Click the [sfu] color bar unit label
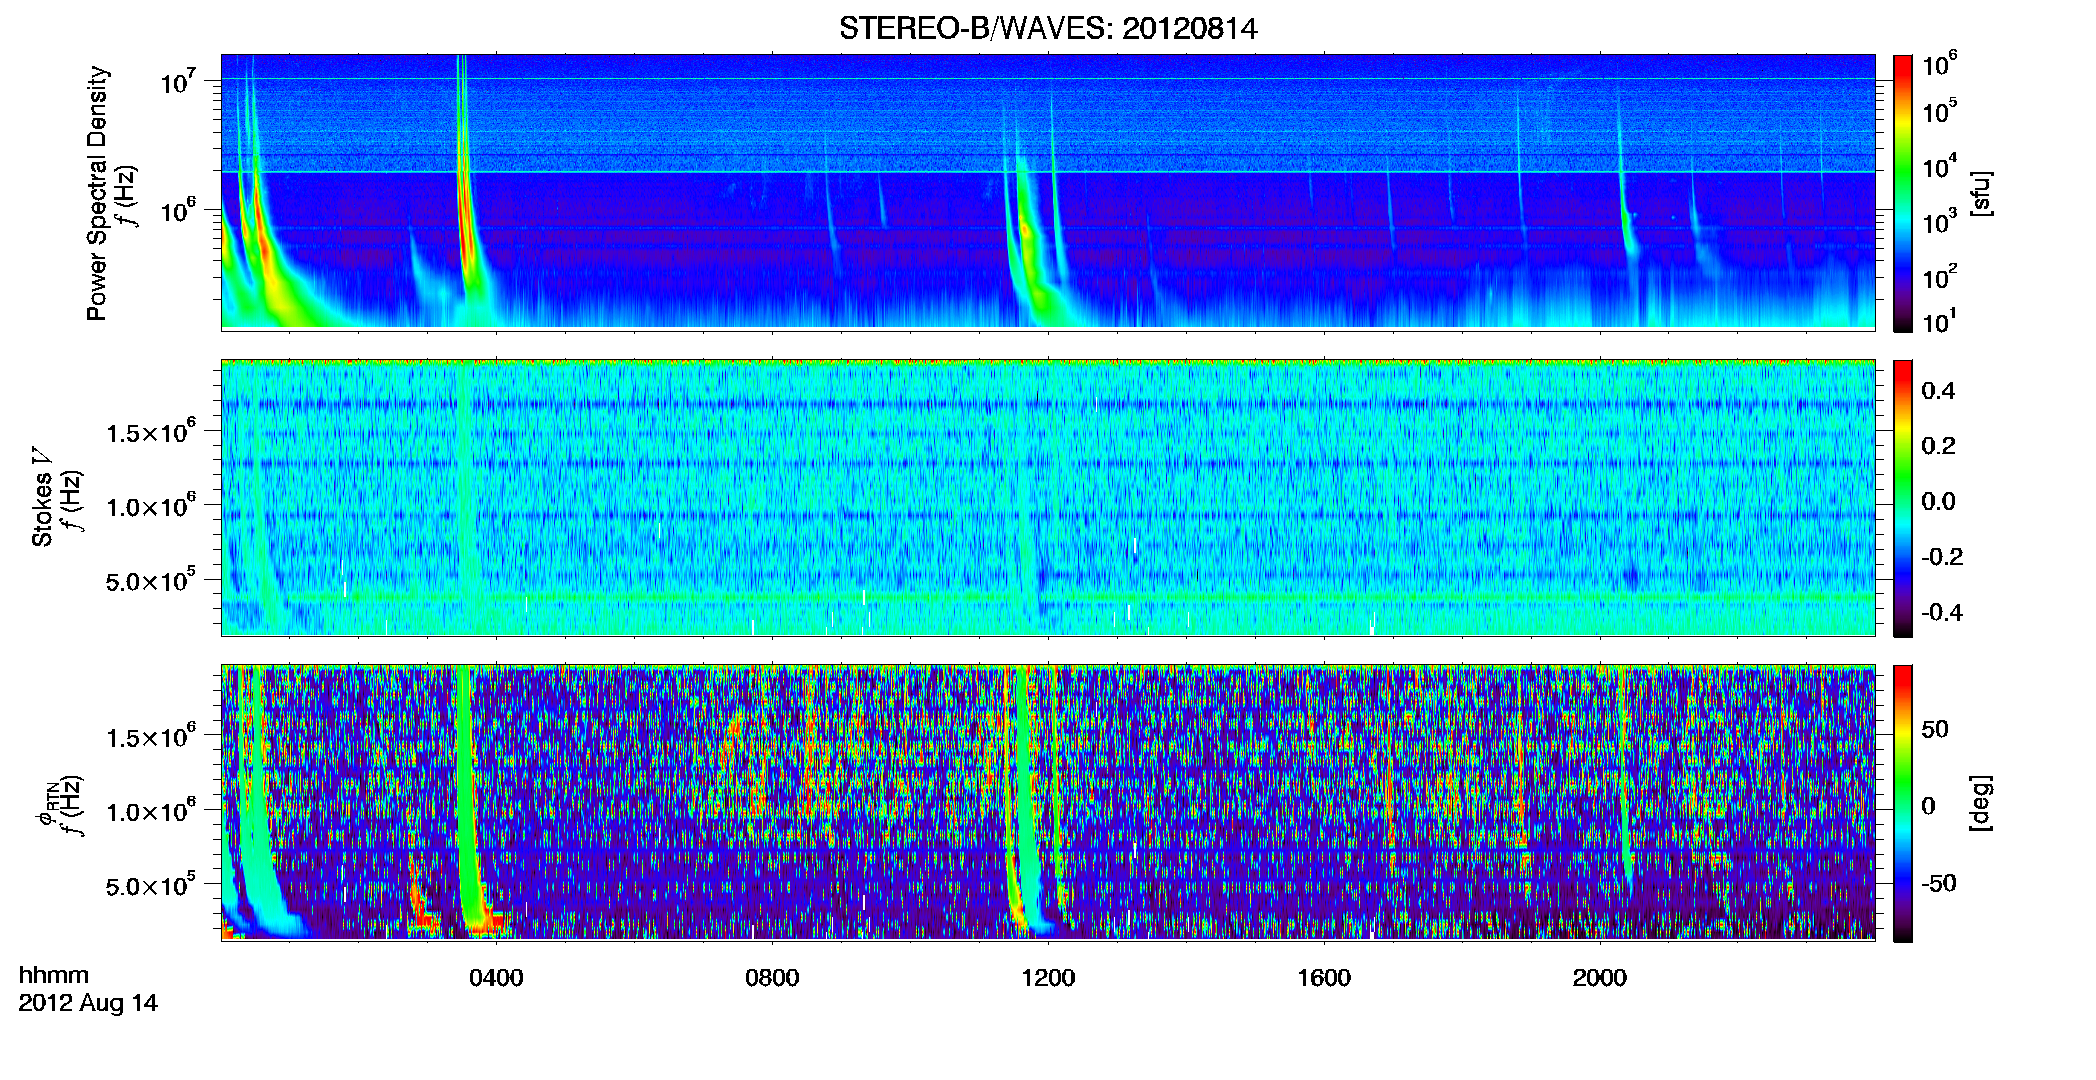 pos(1981,193)
